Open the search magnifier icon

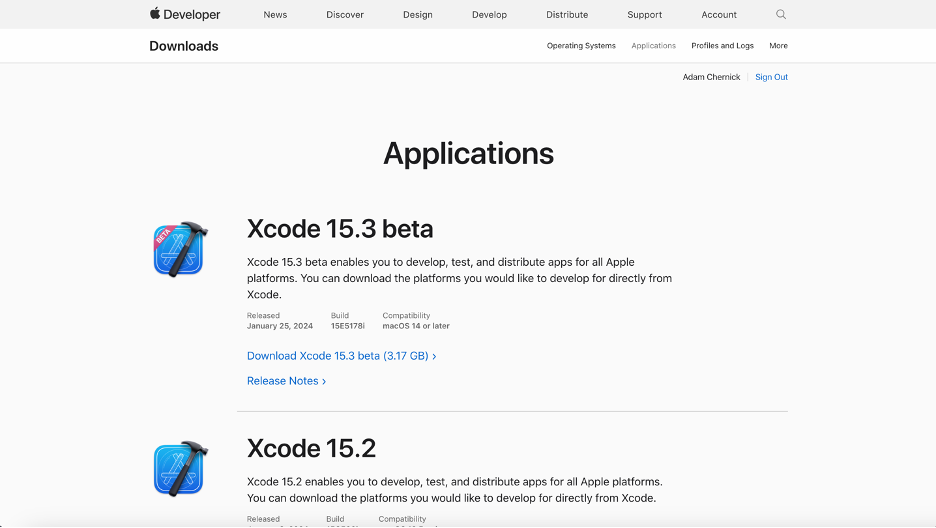[781, 14]
